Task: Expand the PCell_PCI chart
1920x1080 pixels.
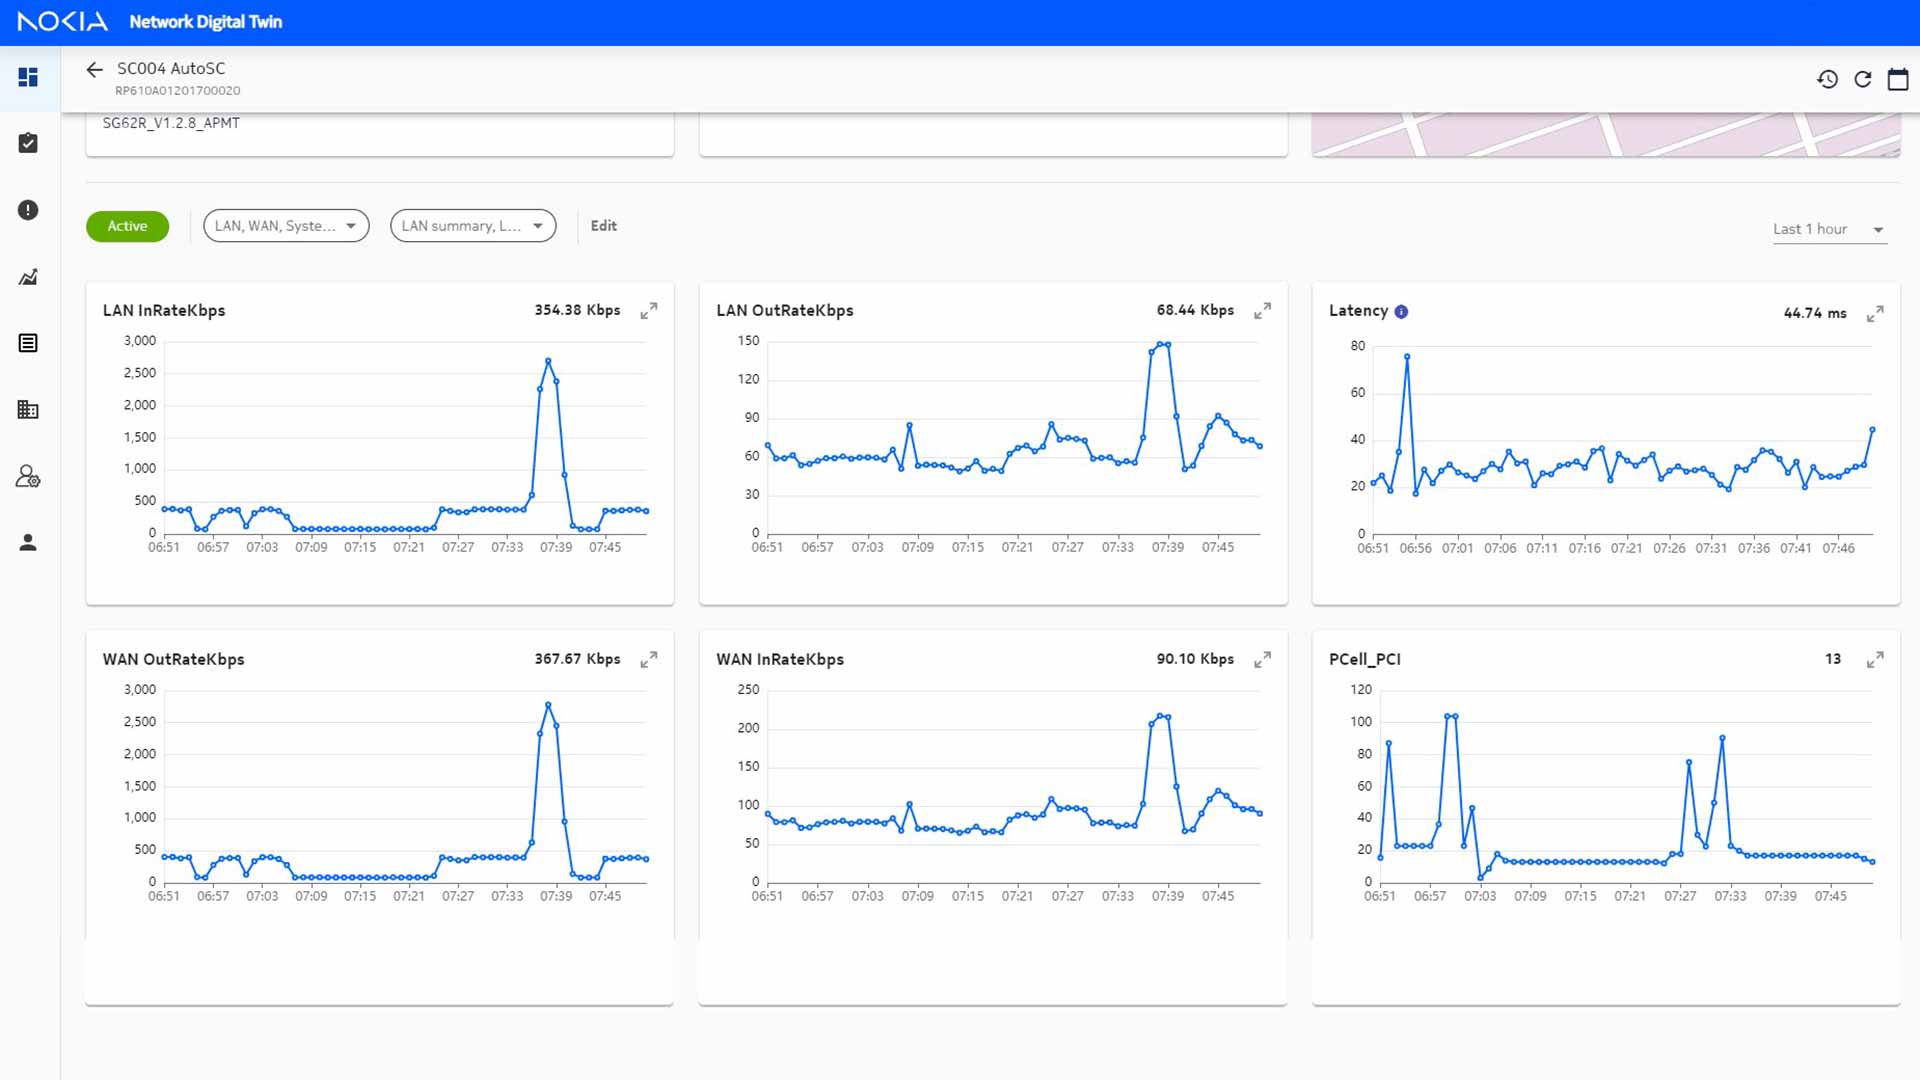Action: (1875, 660)
